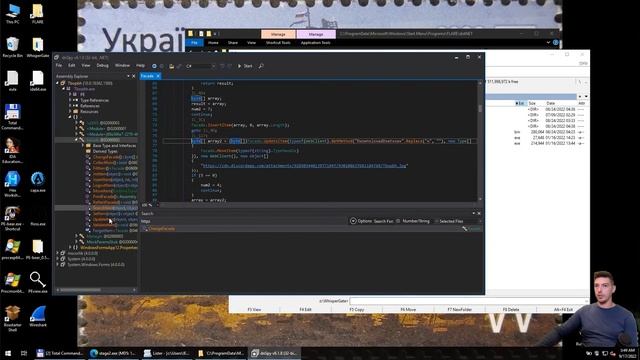Click dnSpy navigate forward arrow icon
640x360 pixels.
[162, 66]
